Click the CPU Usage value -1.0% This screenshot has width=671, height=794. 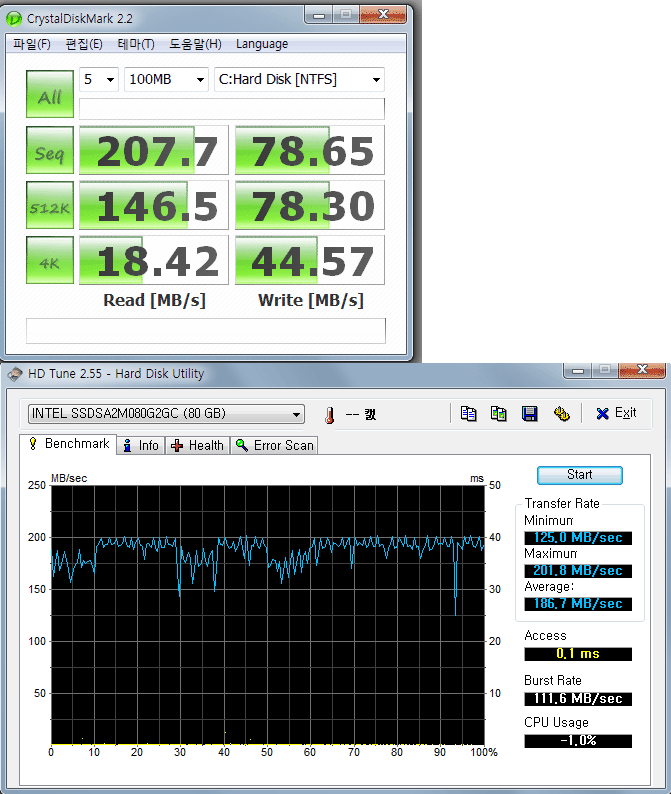pos(578,741)
